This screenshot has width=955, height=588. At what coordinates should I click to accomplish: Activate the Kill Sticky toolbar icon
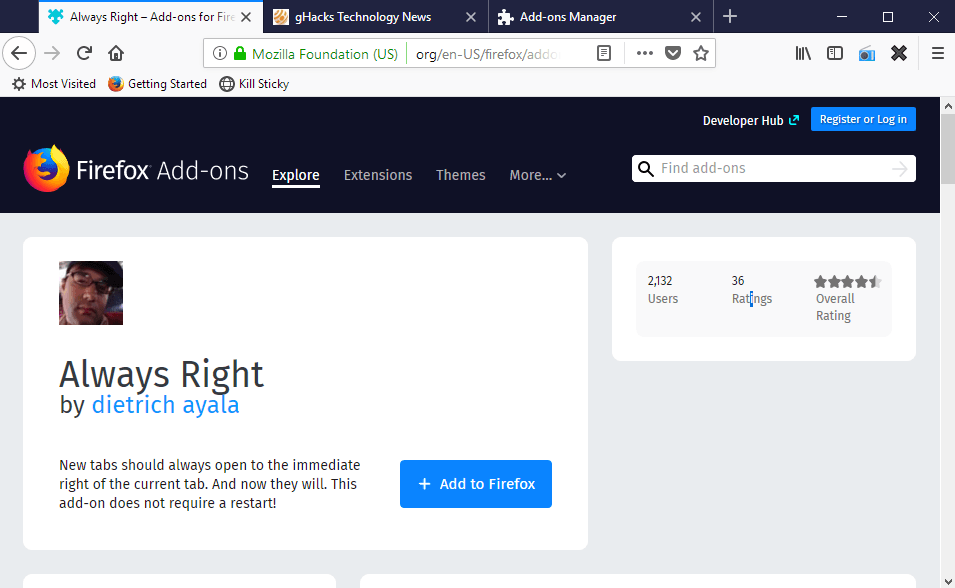point(254,84)
